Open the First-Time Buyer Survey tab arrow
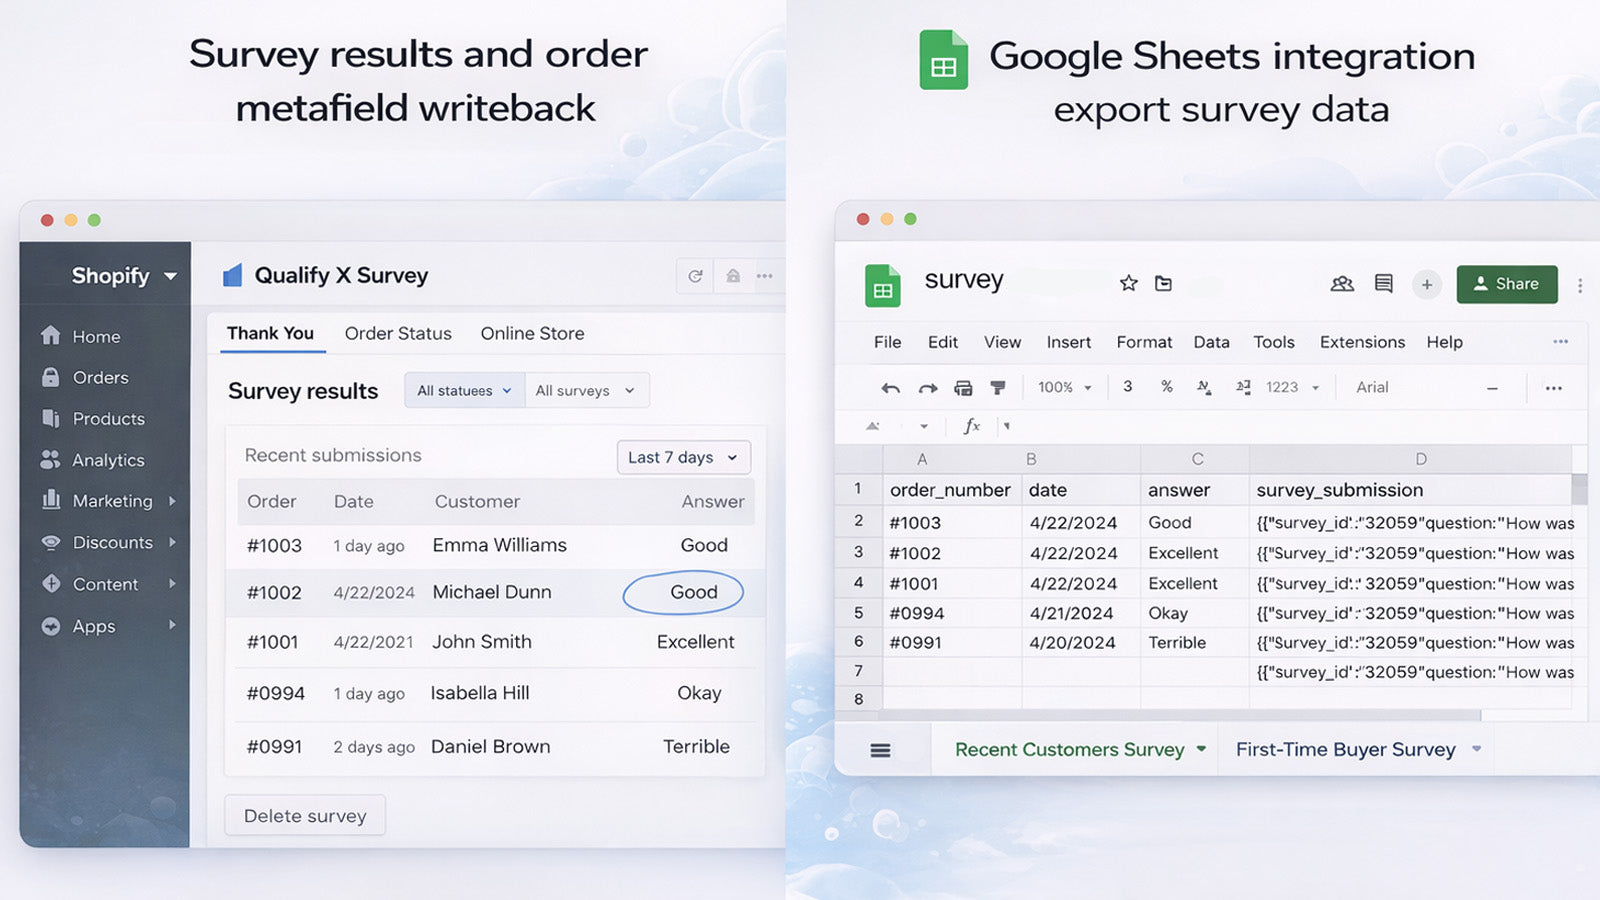 1476,749
